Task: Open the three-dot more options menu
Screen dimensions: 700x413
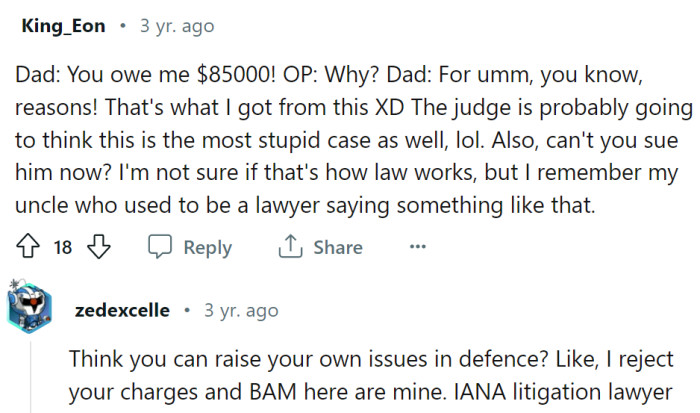Action: 418,248
